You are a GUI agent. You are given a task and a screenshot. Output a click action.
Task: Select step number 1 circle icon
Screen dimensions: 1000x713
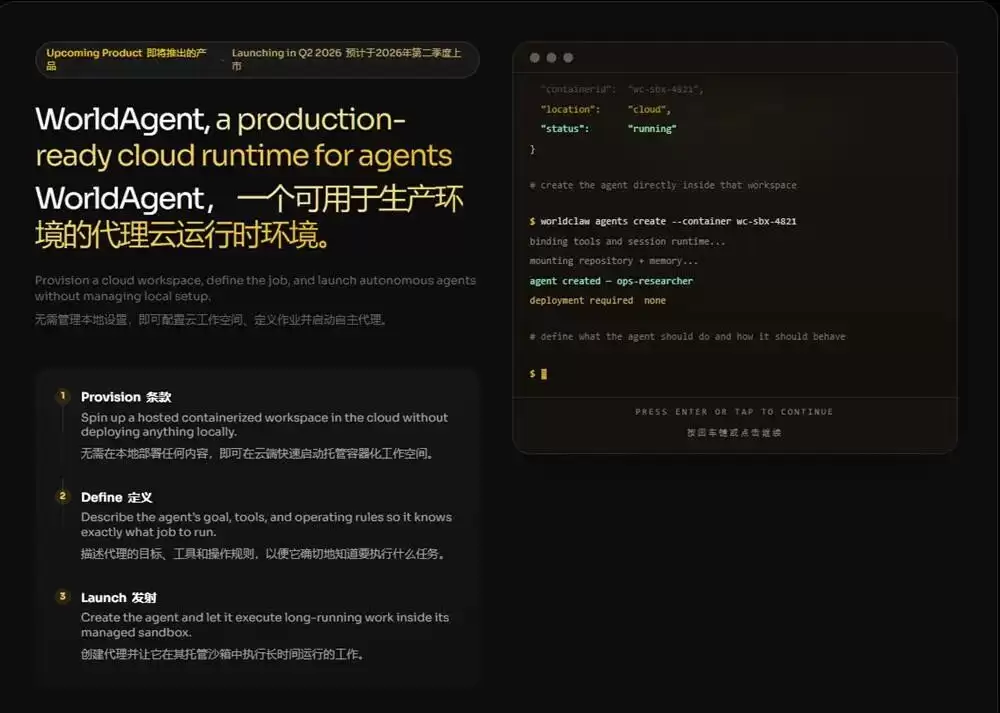point(62,396)
